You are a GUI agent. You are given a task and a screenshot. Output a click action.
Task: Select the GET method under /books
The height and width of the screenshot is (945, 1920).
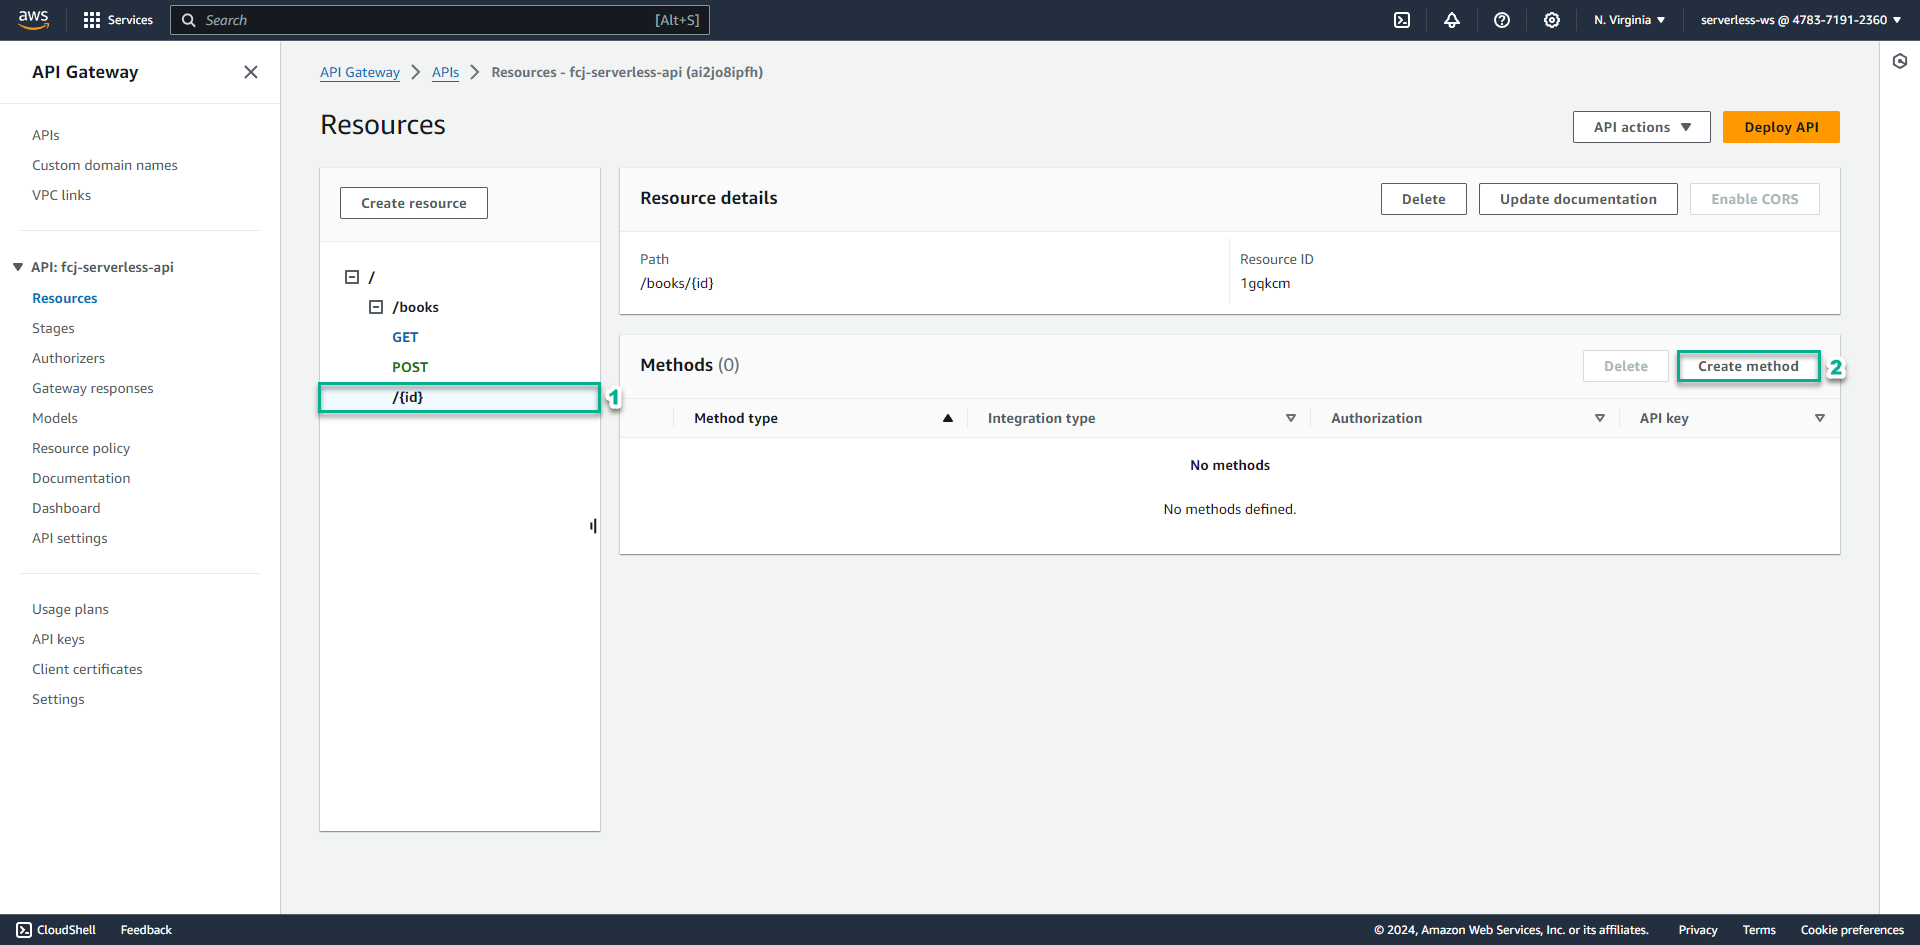[405, 337]
